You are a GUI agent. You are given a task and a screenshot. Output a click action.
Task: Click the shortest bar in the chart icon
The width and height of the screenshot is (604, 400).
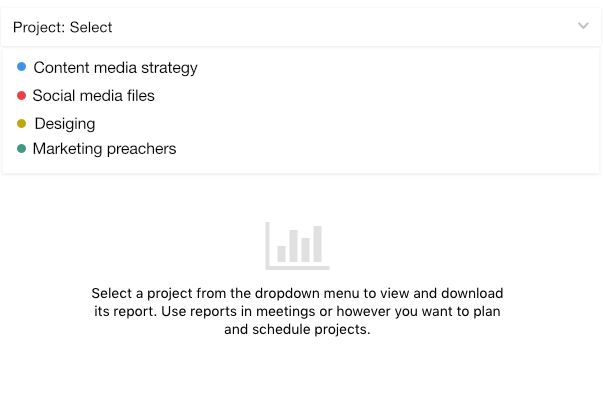tap(282, 254)
